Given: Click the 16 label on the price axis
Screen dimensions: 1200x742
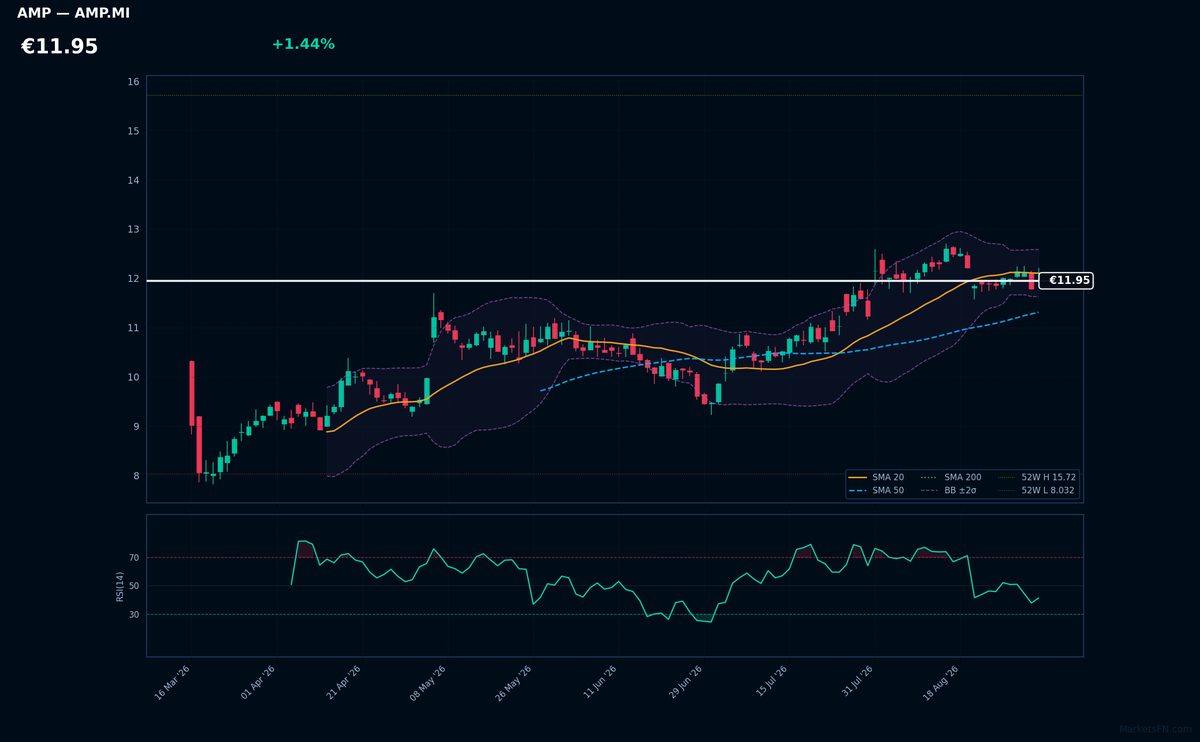Looking at the screenshot, I should click(x=133, y=82).
